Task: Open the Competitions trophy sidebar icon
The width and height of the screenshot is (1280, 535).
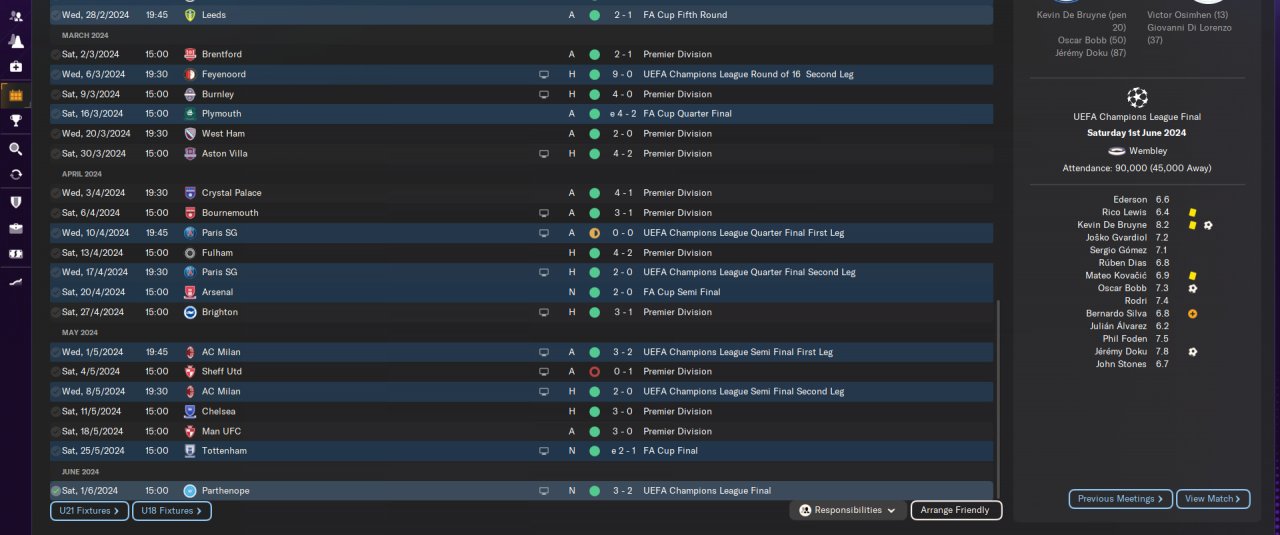Action: pyautogui.click(x=15, y=121)
